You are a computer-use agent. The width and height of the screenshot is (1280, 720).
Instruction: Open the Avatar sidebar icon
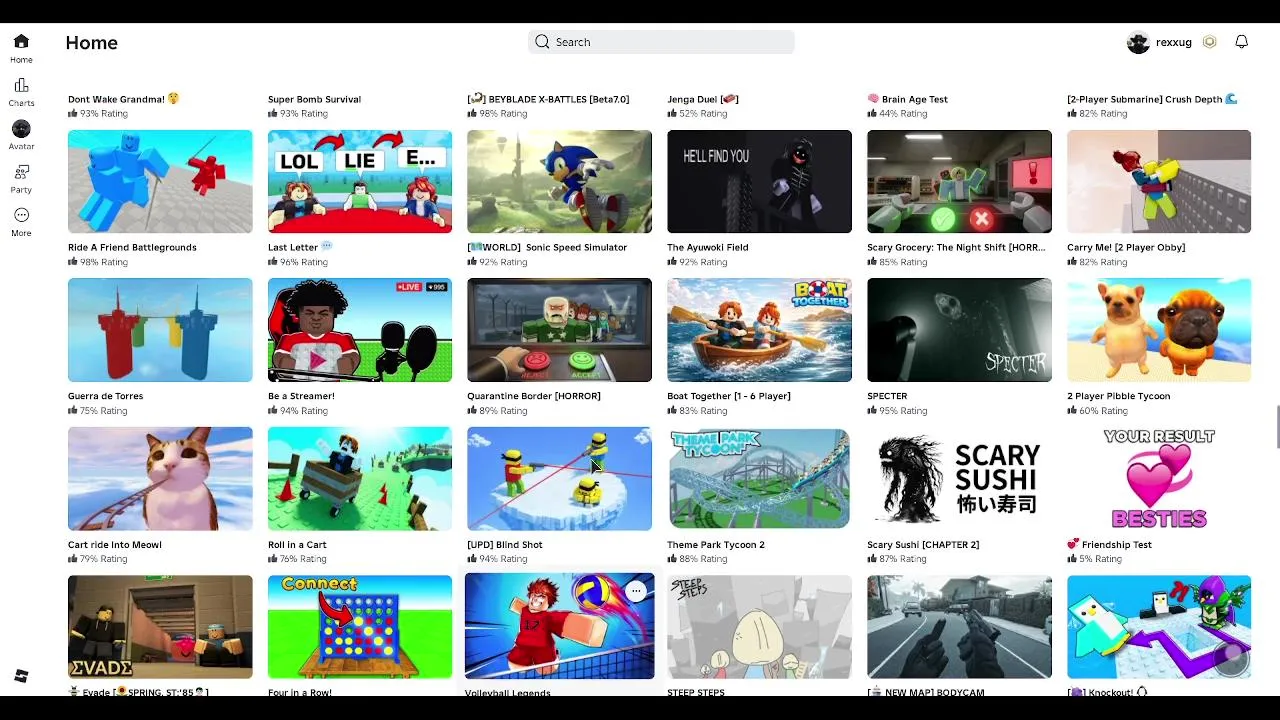[21, 129]
